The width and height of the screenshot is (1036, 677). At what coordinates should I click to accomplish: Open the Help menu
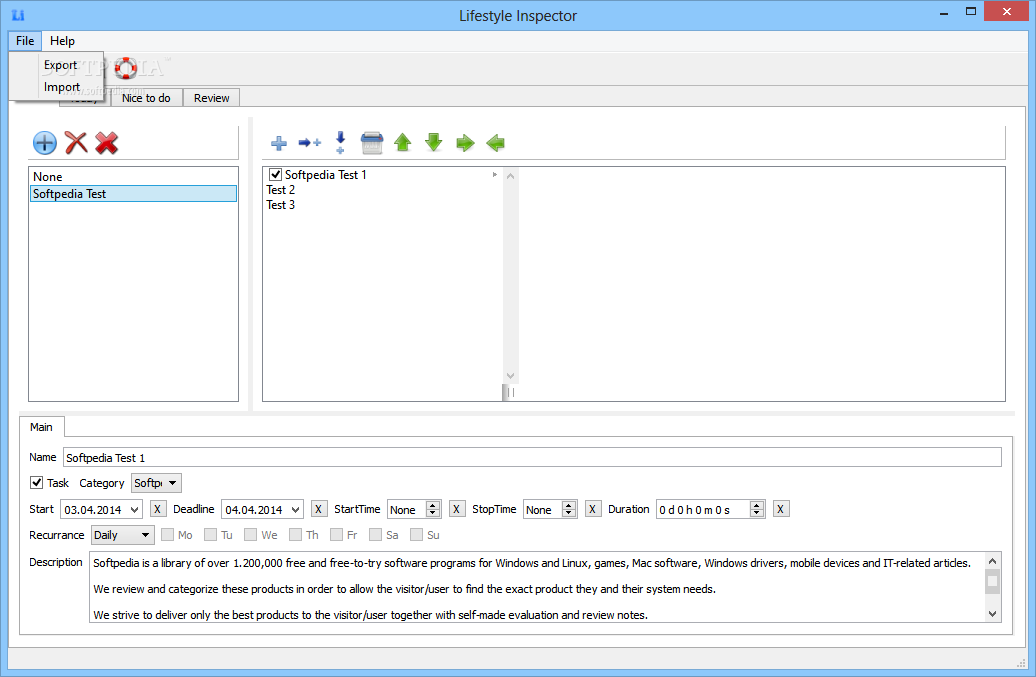(62, 41)
